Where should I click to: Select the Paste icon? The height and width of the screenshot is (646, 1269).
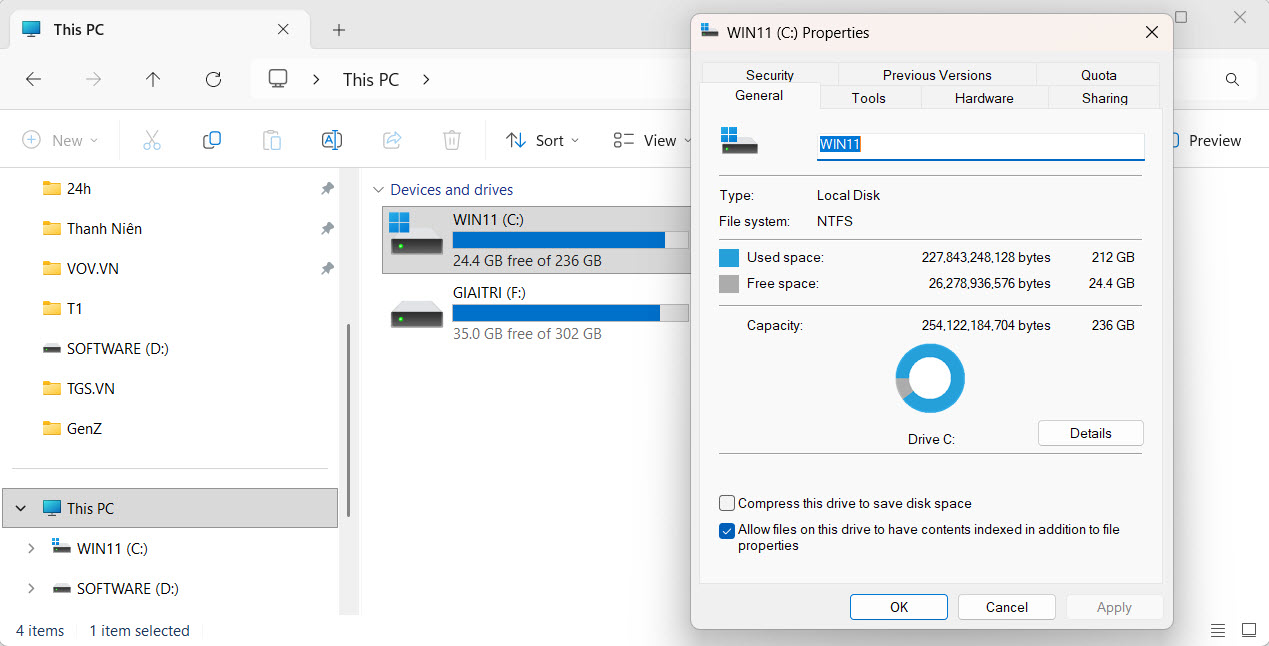click(271, 140)
